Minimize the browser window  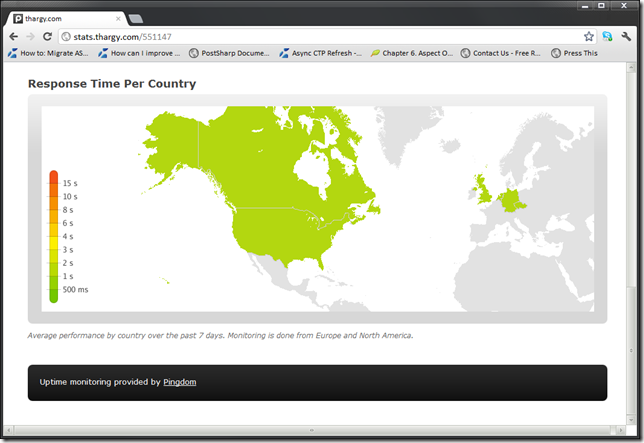click(x=585, y=6)
